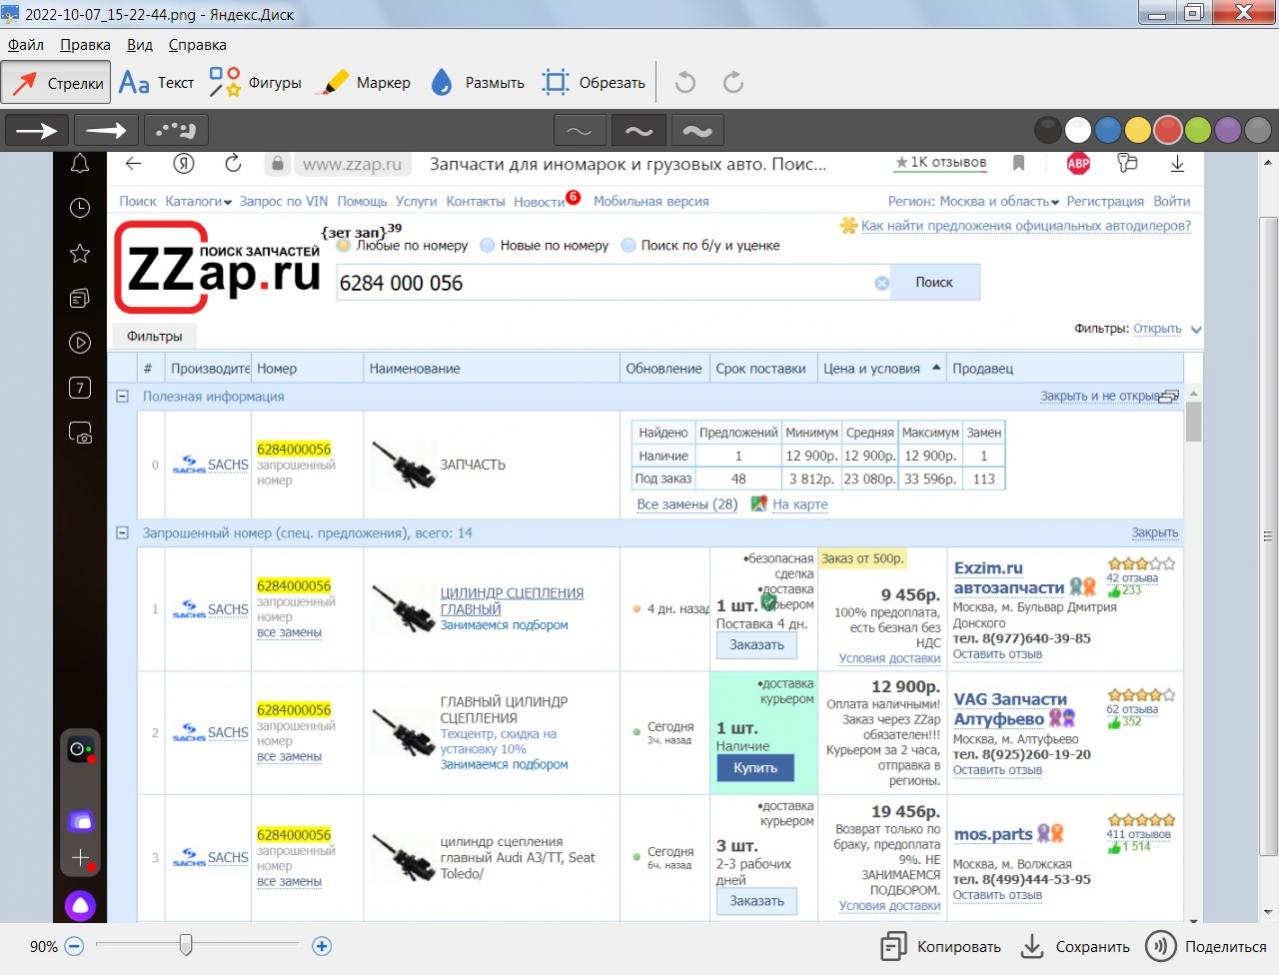Pick the gray color swatch

pyautogui.click(x=1258, y=130)
